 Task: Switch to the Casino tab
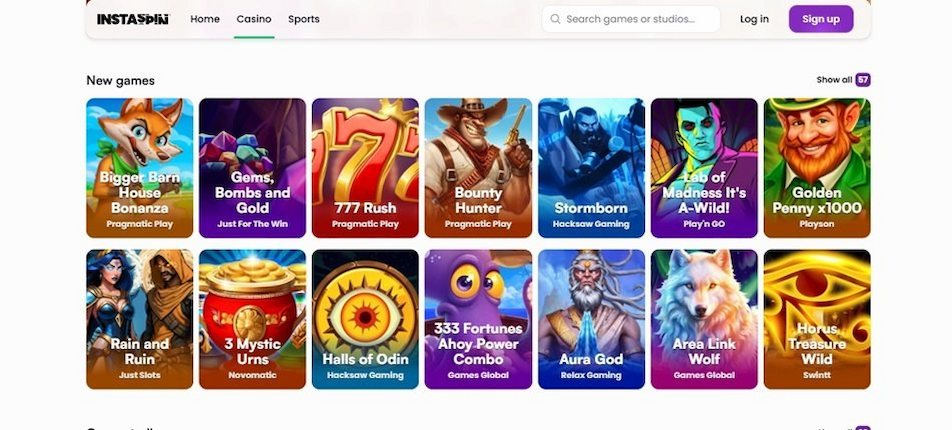254,19
